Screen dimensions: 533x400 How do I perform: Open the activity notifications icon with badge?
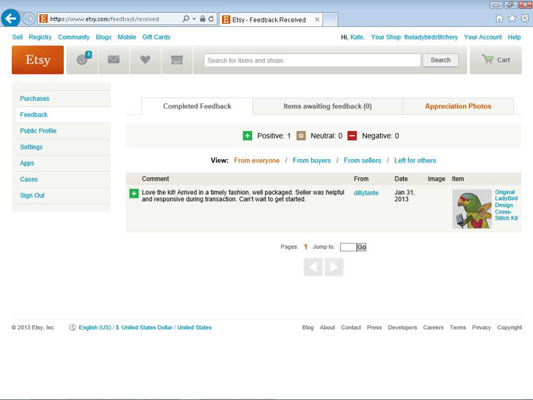(83, 59)
